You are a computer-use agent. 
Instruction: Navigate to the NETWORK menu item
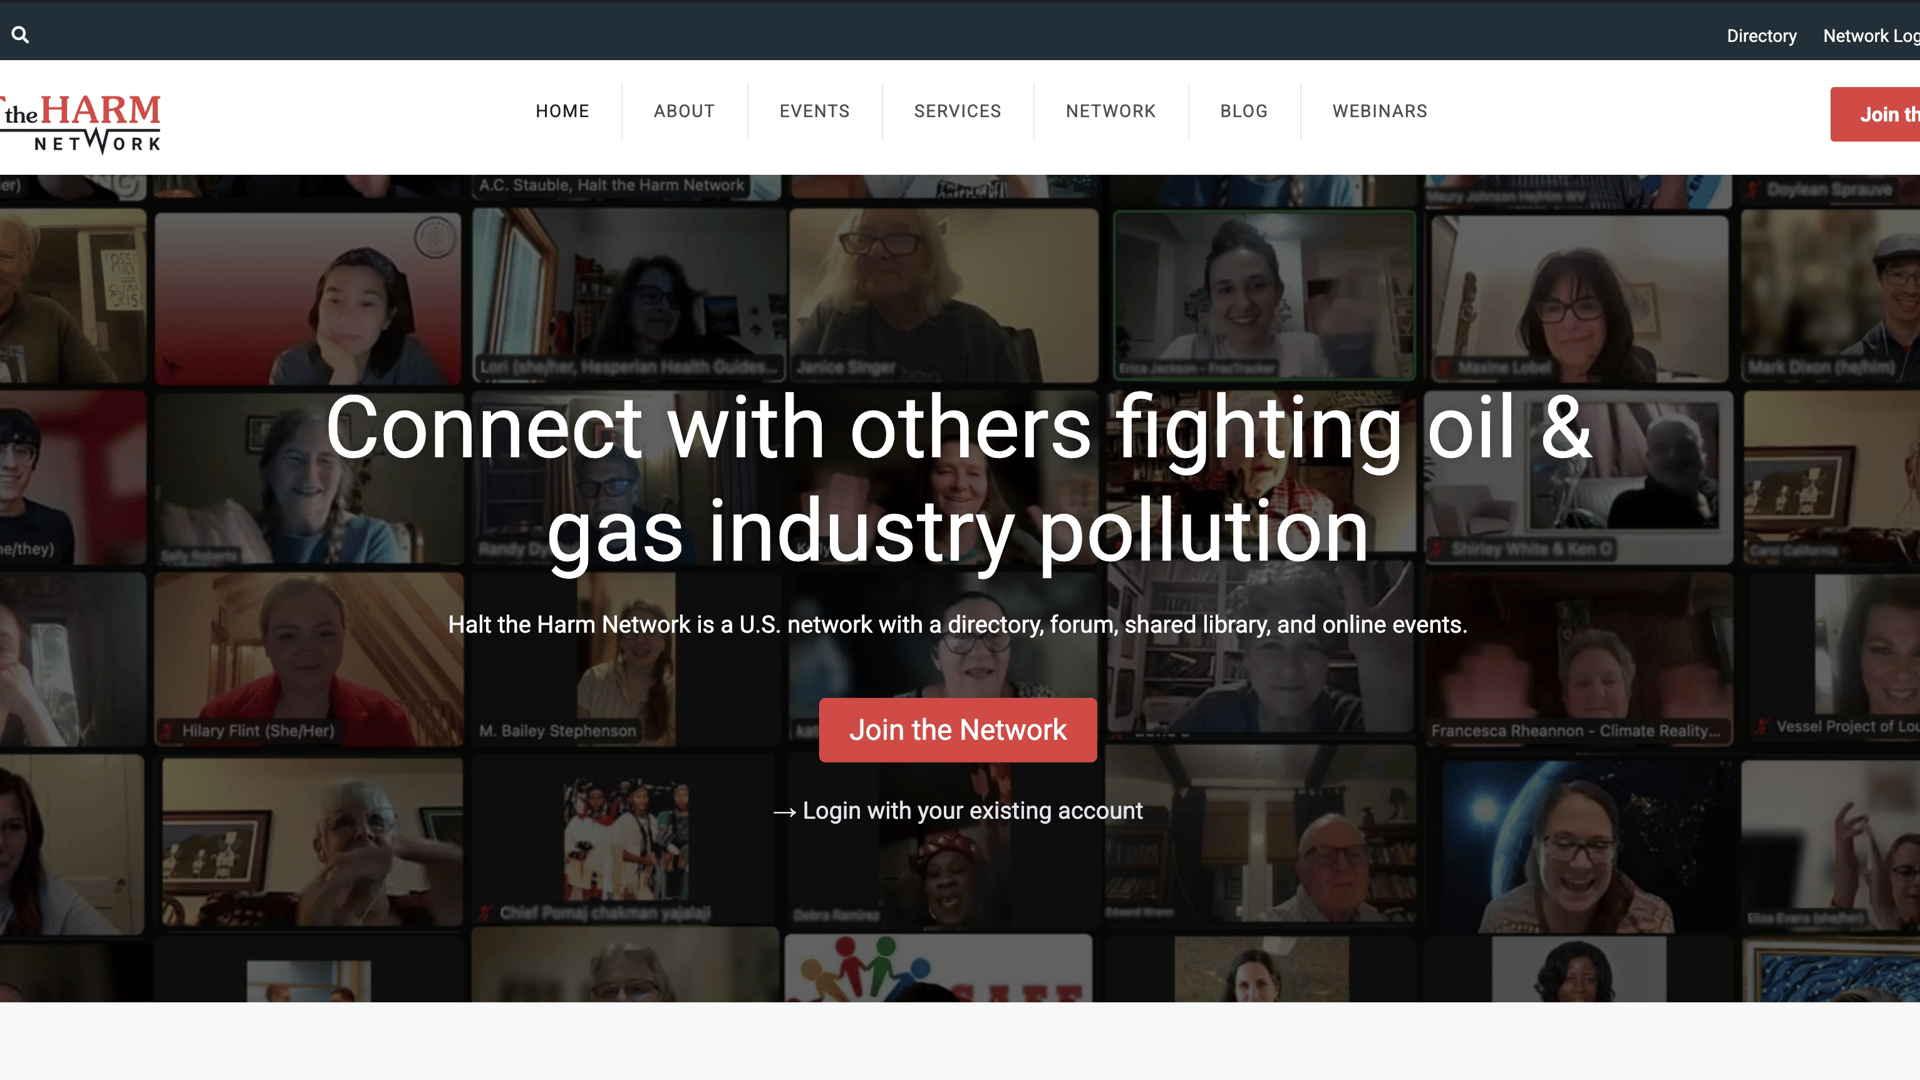click(1110, 111)
